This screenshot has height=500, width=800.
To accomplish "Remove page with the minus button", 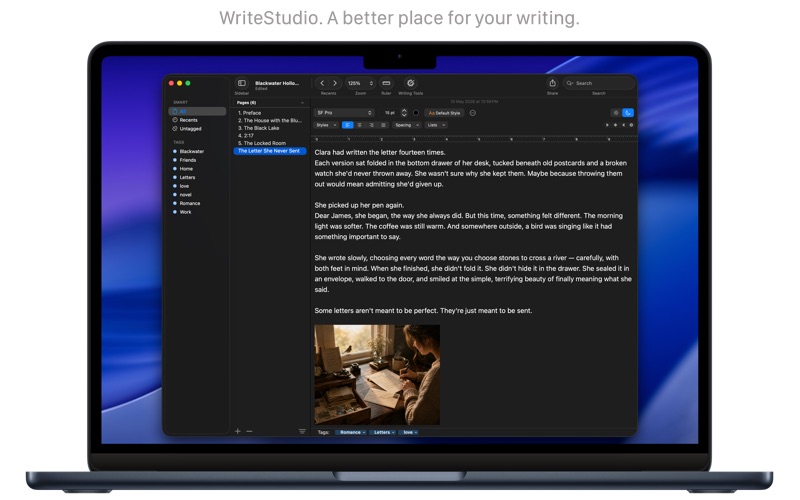I will (249, 431).
